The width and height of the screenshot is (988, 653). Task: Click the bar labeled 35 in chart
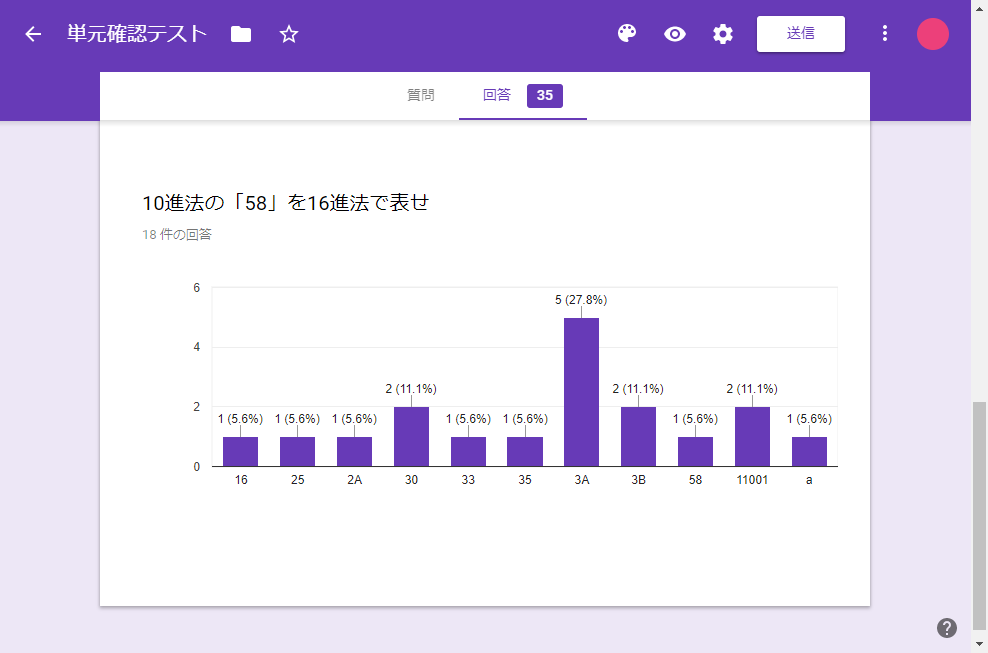(525, 452)
